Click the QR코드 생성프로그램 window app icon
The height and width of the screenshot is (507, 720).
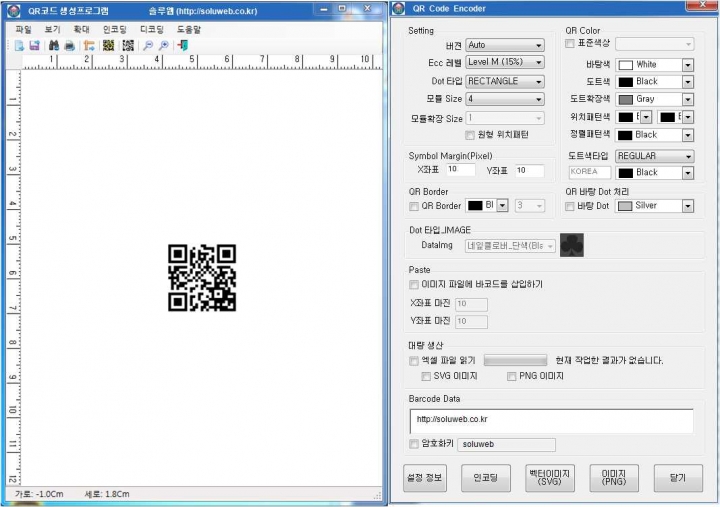click(14, 11)
